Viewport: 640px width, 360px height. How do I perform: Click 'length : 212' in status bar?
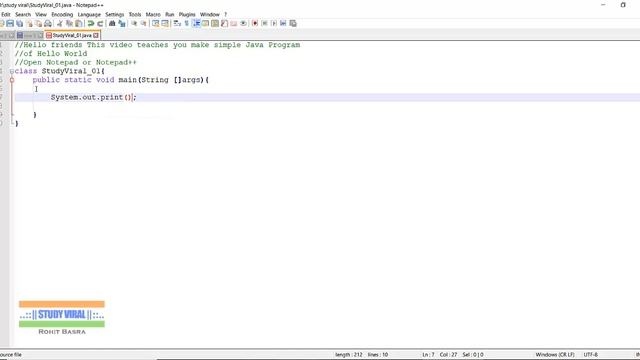349,355
